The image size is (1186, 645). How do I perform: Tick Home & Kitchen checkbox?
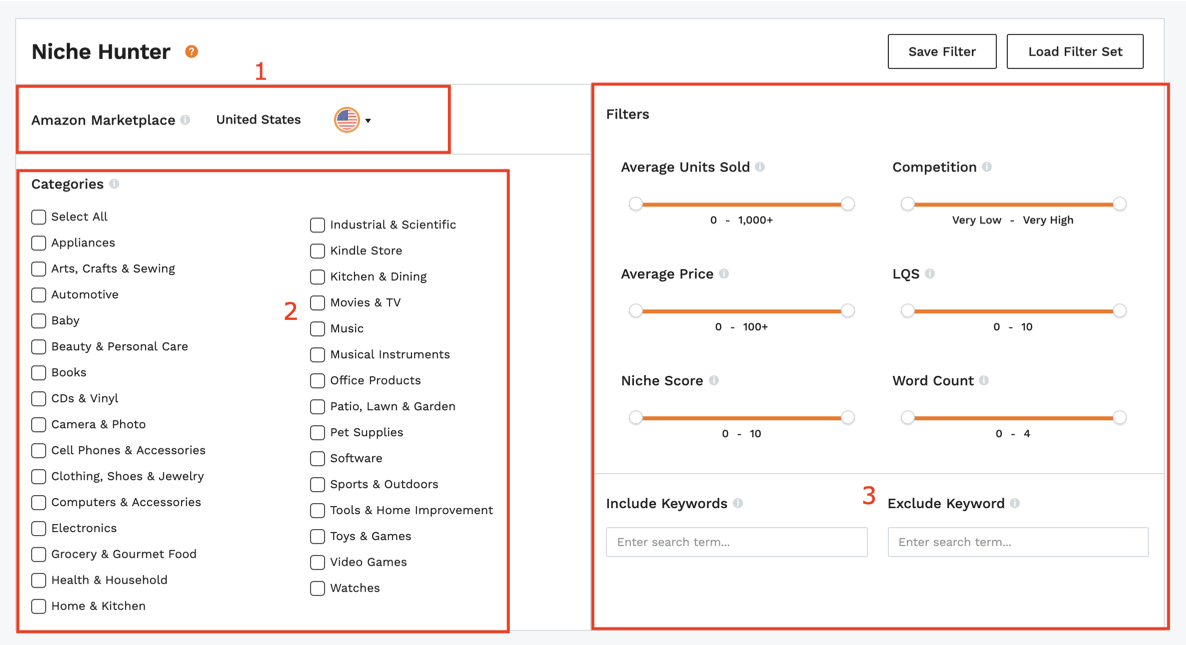39,606
